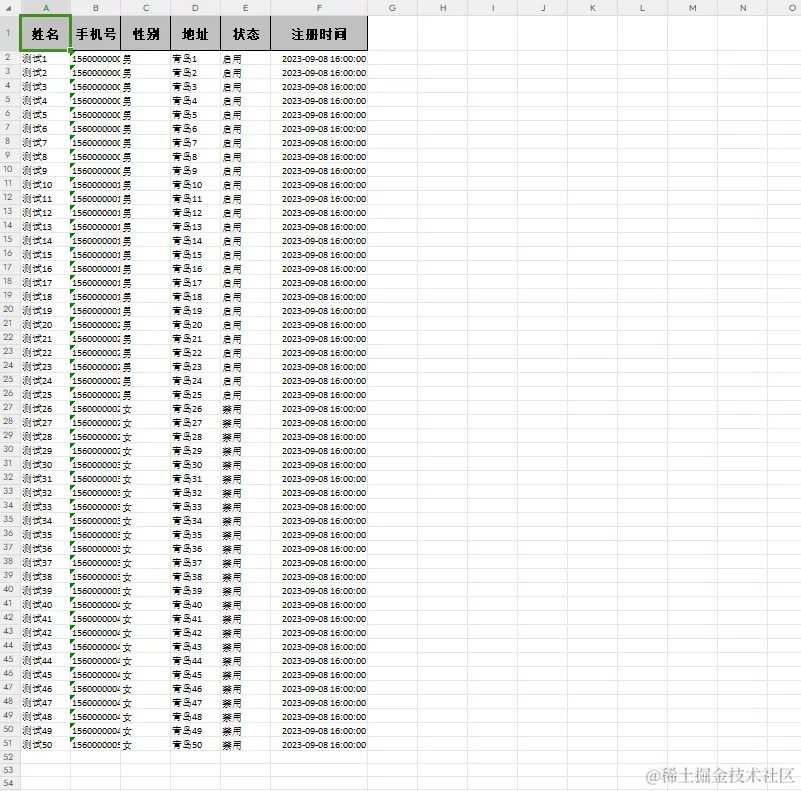Click the select-all corner above row numbers
Viewport: 801px width, 791px height.
(x=9, y=8)
